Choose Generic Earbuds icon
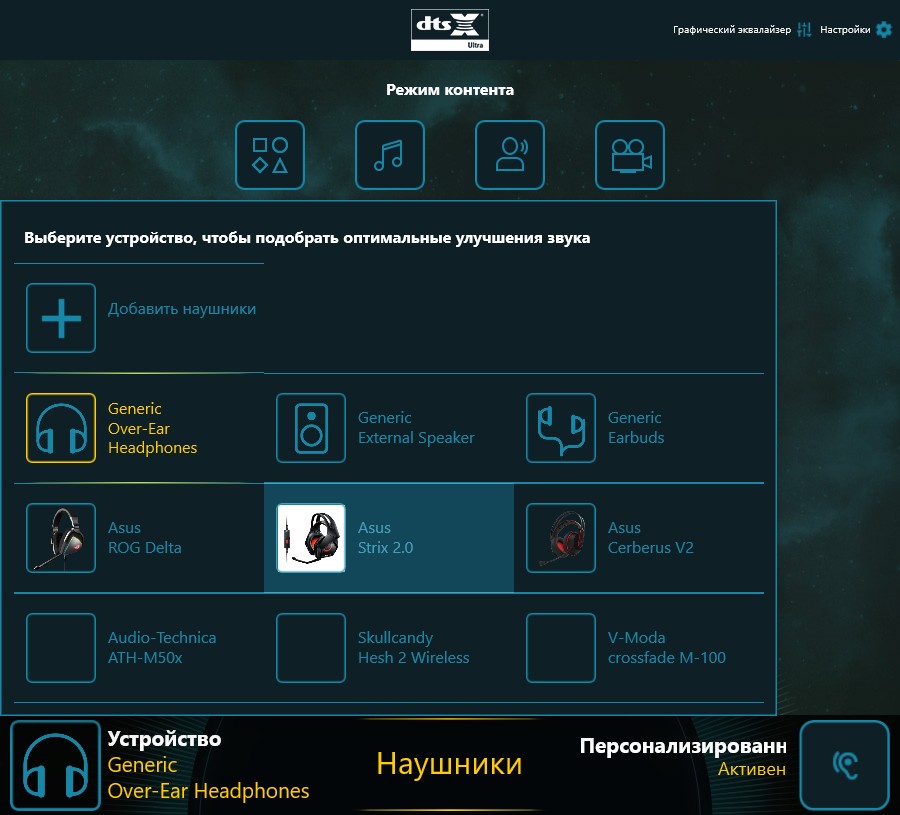 point(561,428)
